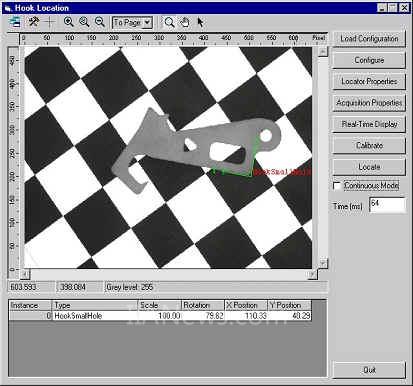Select the HookSmallHole result cell
This screenshot has height=386, width=413.
coord(95,316)
